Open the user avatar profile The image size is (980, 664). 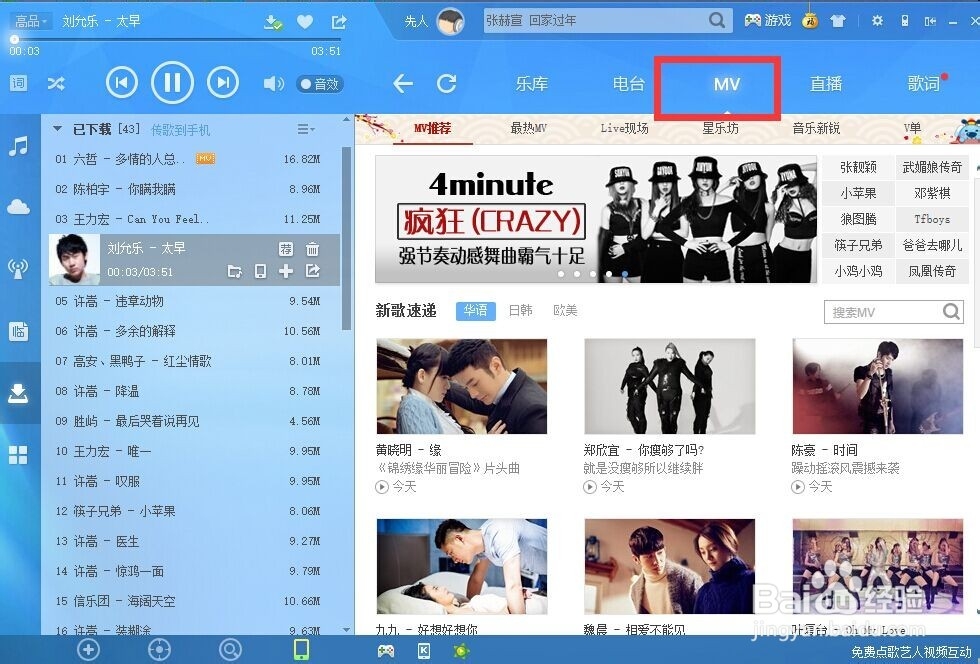(450, 22)
